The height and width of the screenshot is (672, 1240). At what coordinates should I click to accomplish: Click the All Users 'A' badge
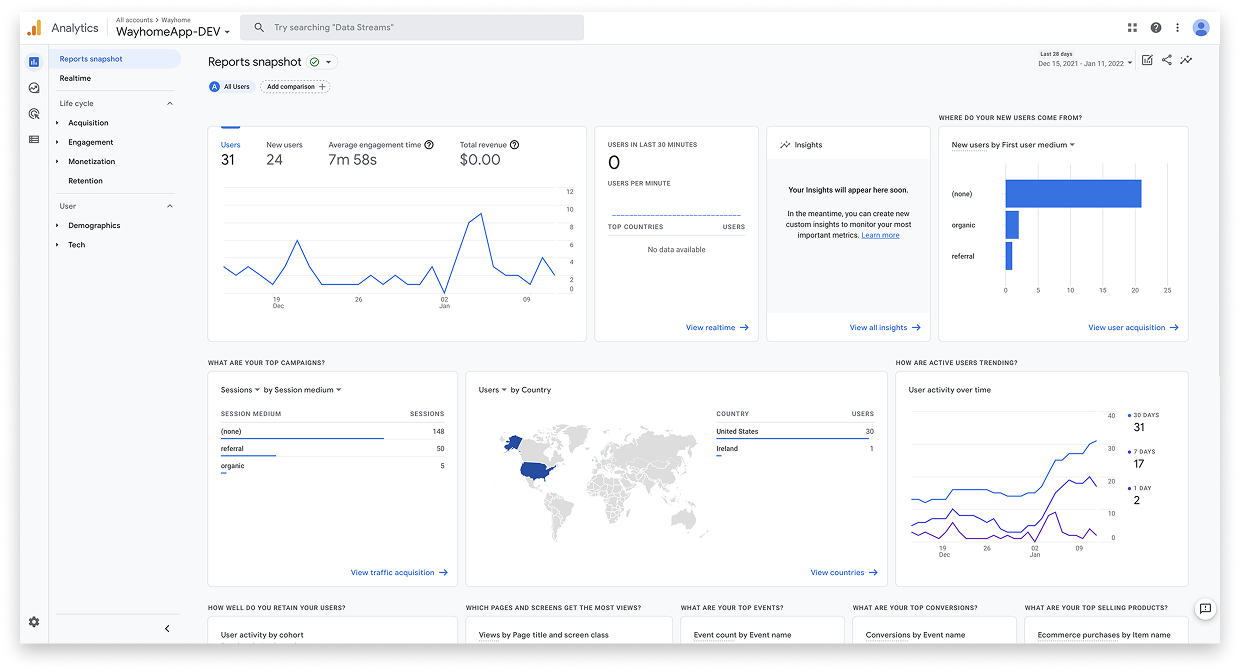click(214, 87)
